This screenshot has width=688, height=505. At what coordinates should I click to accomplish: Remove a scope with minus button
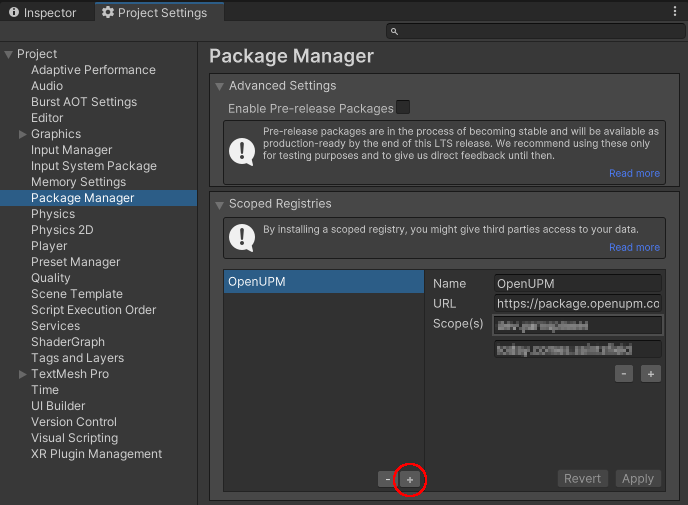(x=624, y=373)
